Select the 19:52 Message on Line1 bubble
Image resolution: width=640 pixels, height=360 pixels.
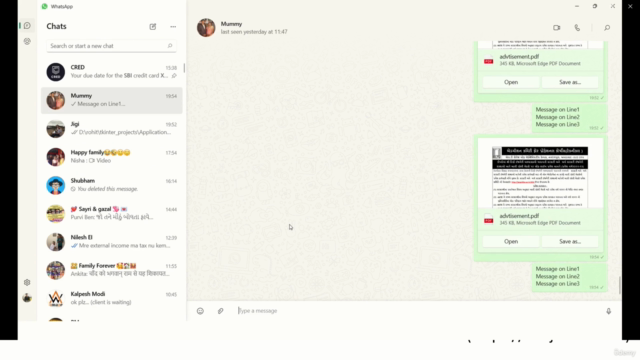pos(569,118)
